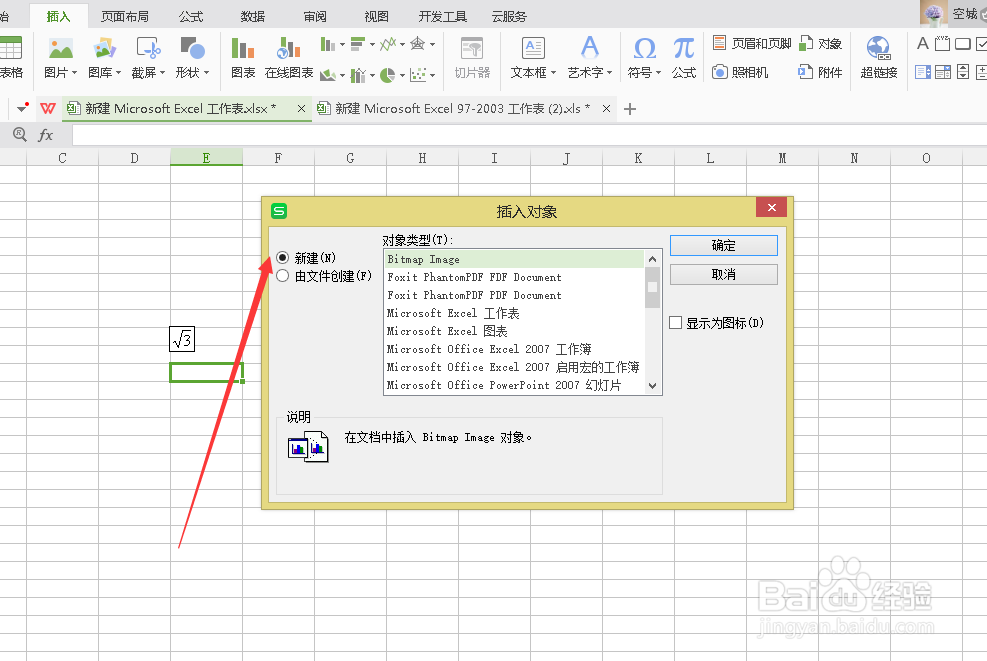Image resolution: width=987 pixels, height=661 pixels.
Task: Switch to the 开发工具 ribbon tab
Action: tap(443, 16)
